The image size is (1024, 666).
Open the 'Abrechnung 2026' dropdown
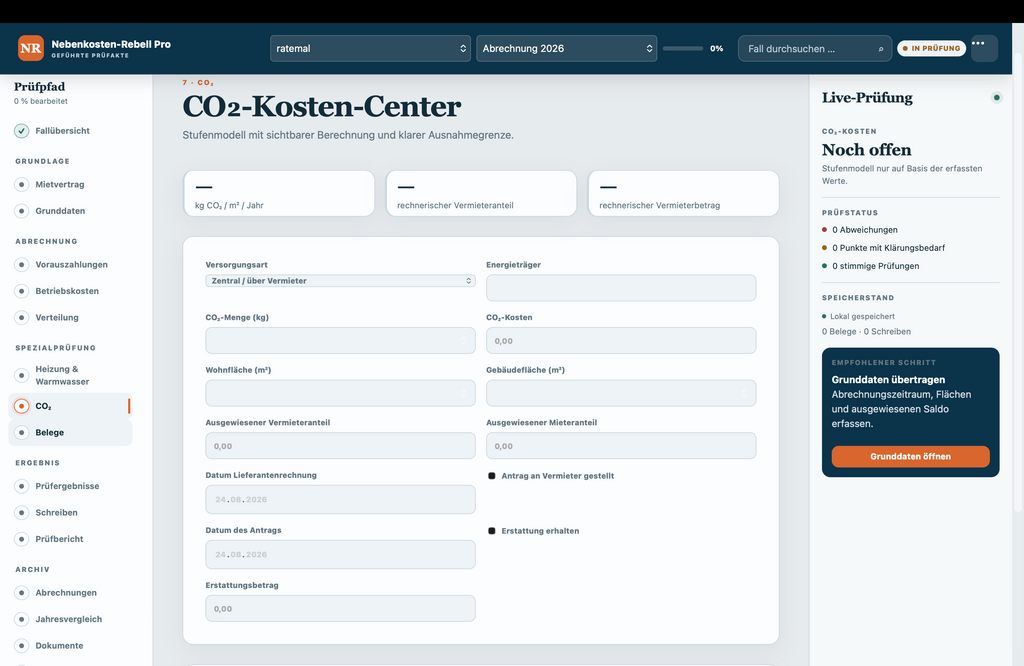click(566, 48)
